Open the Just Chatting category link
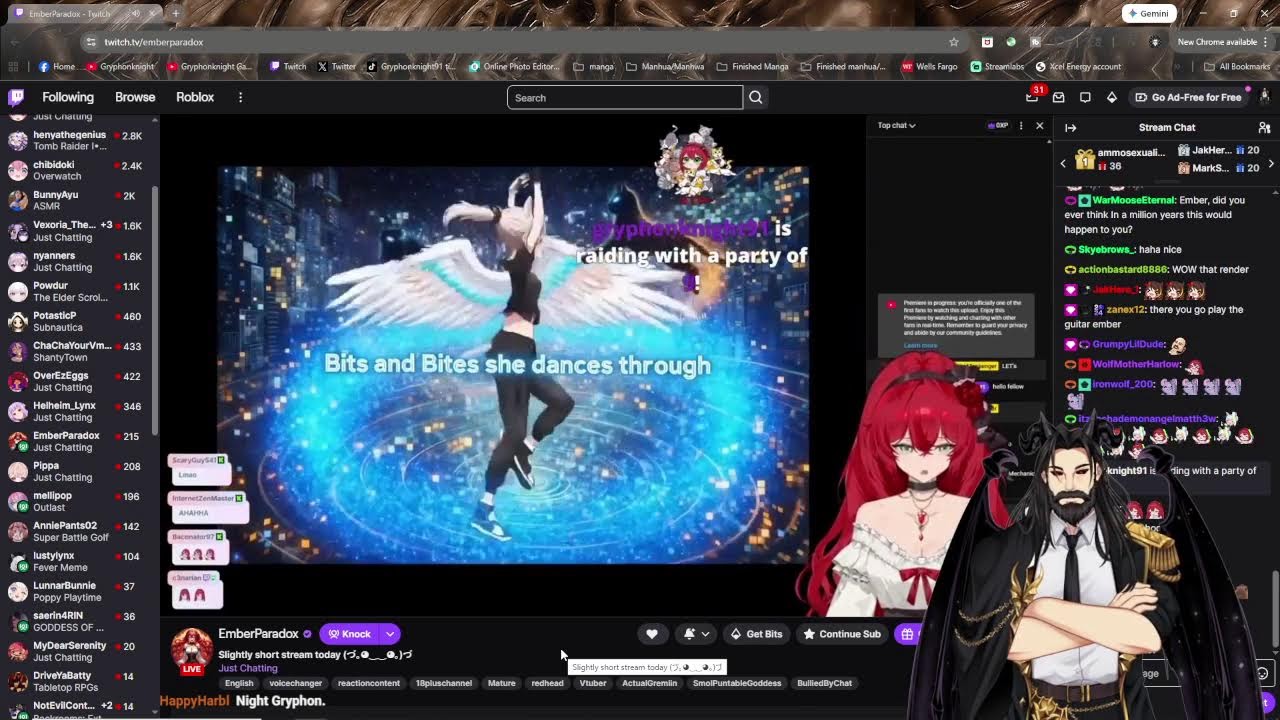This screenshot has width=1280, height=720. pos(248,668)
